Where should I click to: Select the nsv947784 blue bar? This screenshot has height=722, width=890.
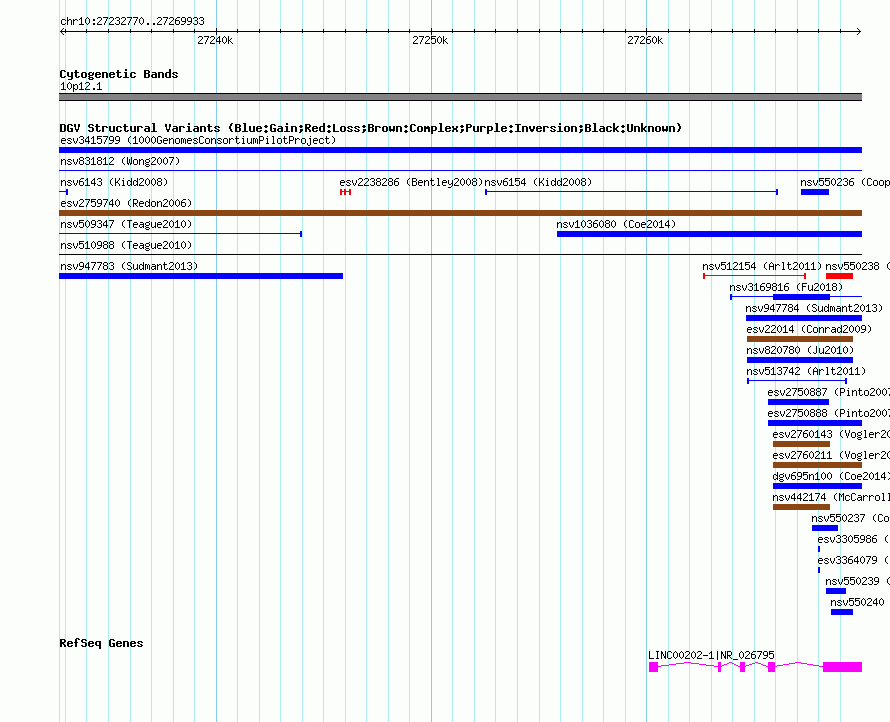(x=804, y=318)
